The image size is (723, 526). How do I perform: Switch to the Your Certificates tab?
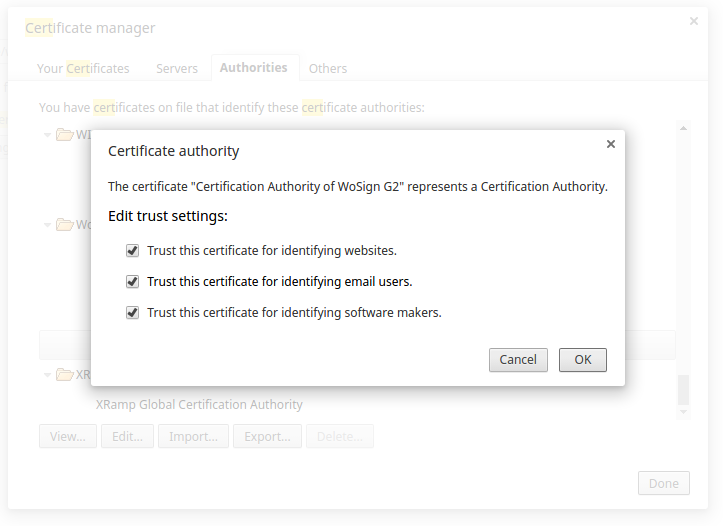point(83,69)
